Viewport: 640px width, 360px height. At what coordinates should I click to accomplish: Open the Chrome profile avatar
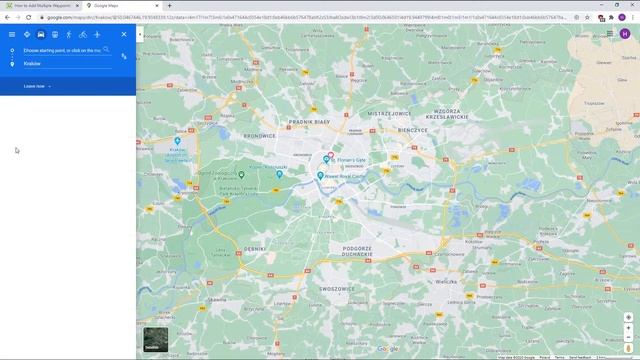622,18
